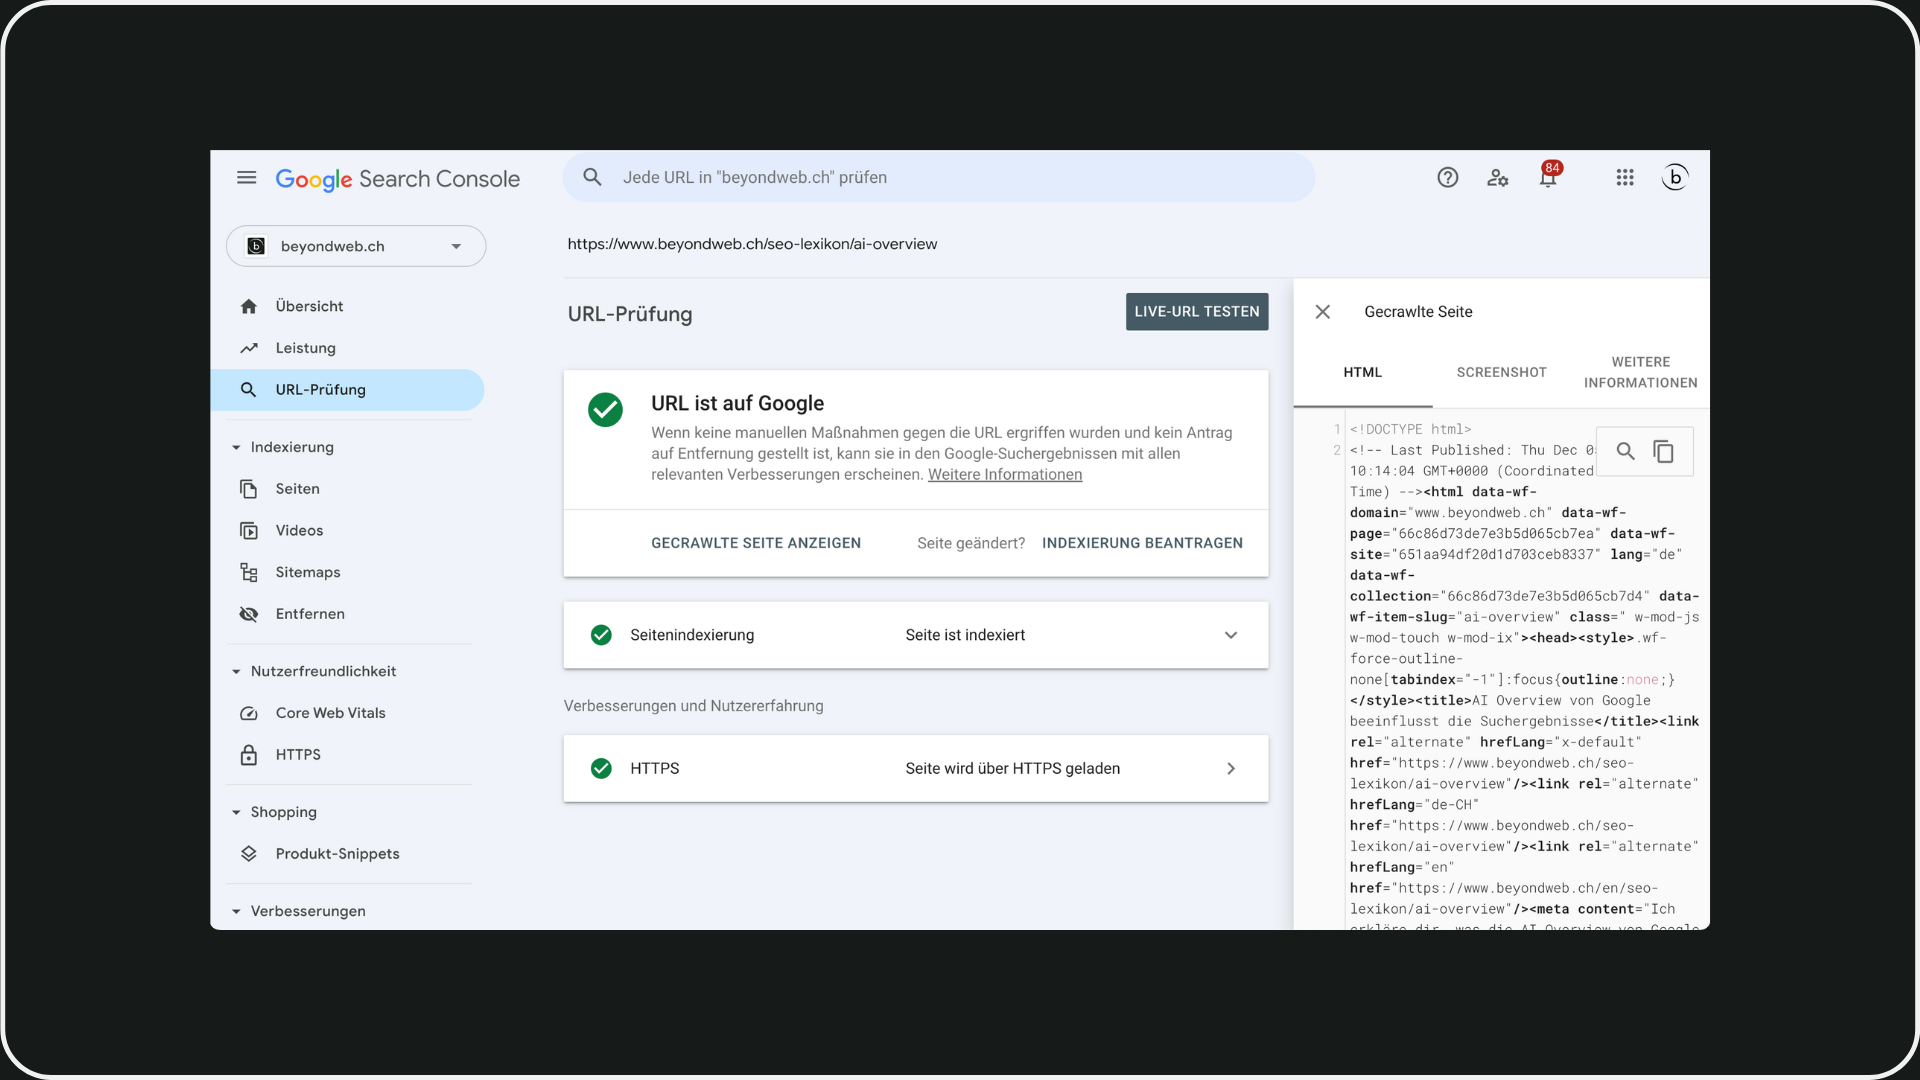The image size is (1920, 1080).
Task: Click the Seiten pages icon
Action: (x=249, y=489)
